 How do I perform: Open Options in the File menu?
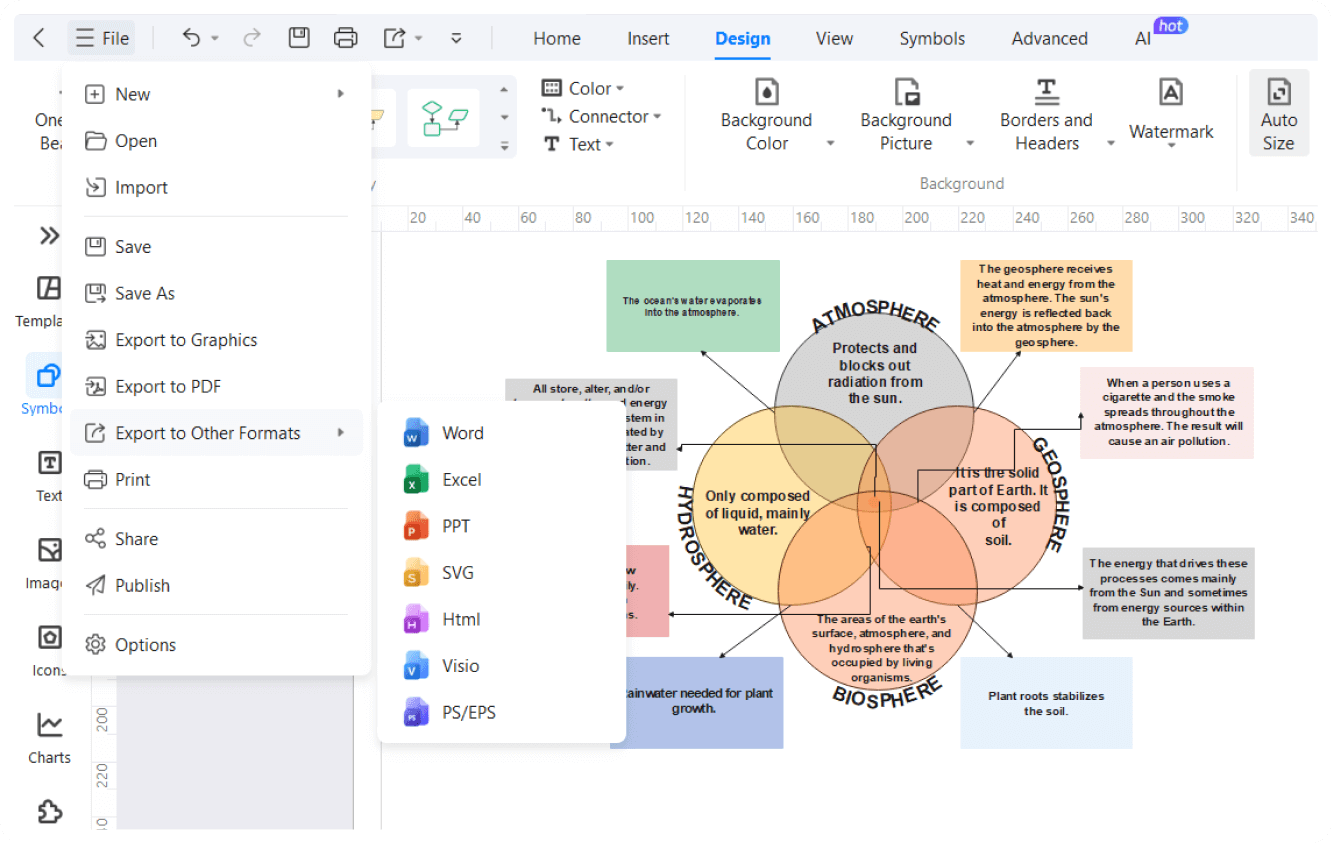216,645
